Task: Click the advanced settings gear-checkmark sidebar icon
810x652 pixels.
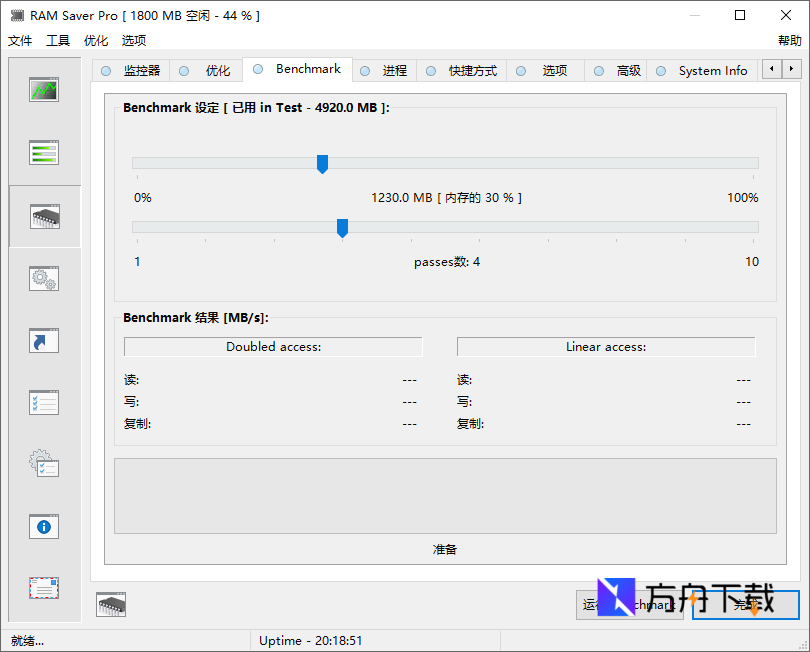Action: pos(43,464)
